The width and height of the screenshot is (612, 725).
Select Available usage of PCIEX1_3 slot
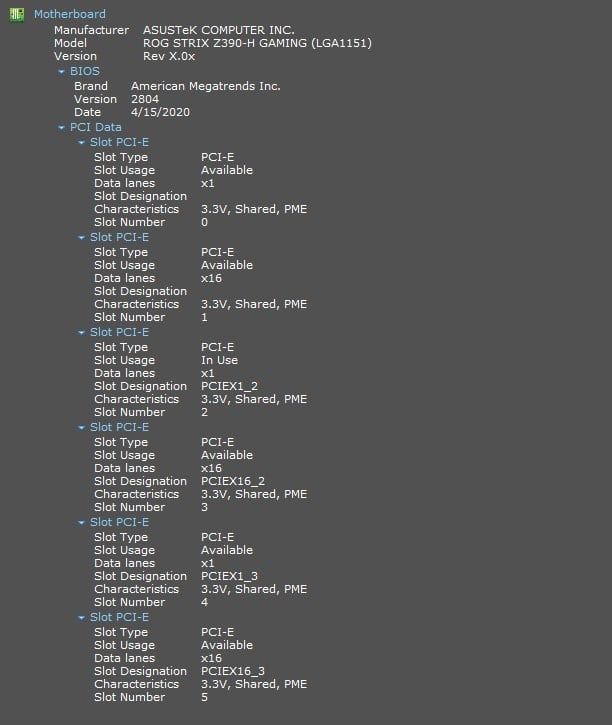coord(227,550)
